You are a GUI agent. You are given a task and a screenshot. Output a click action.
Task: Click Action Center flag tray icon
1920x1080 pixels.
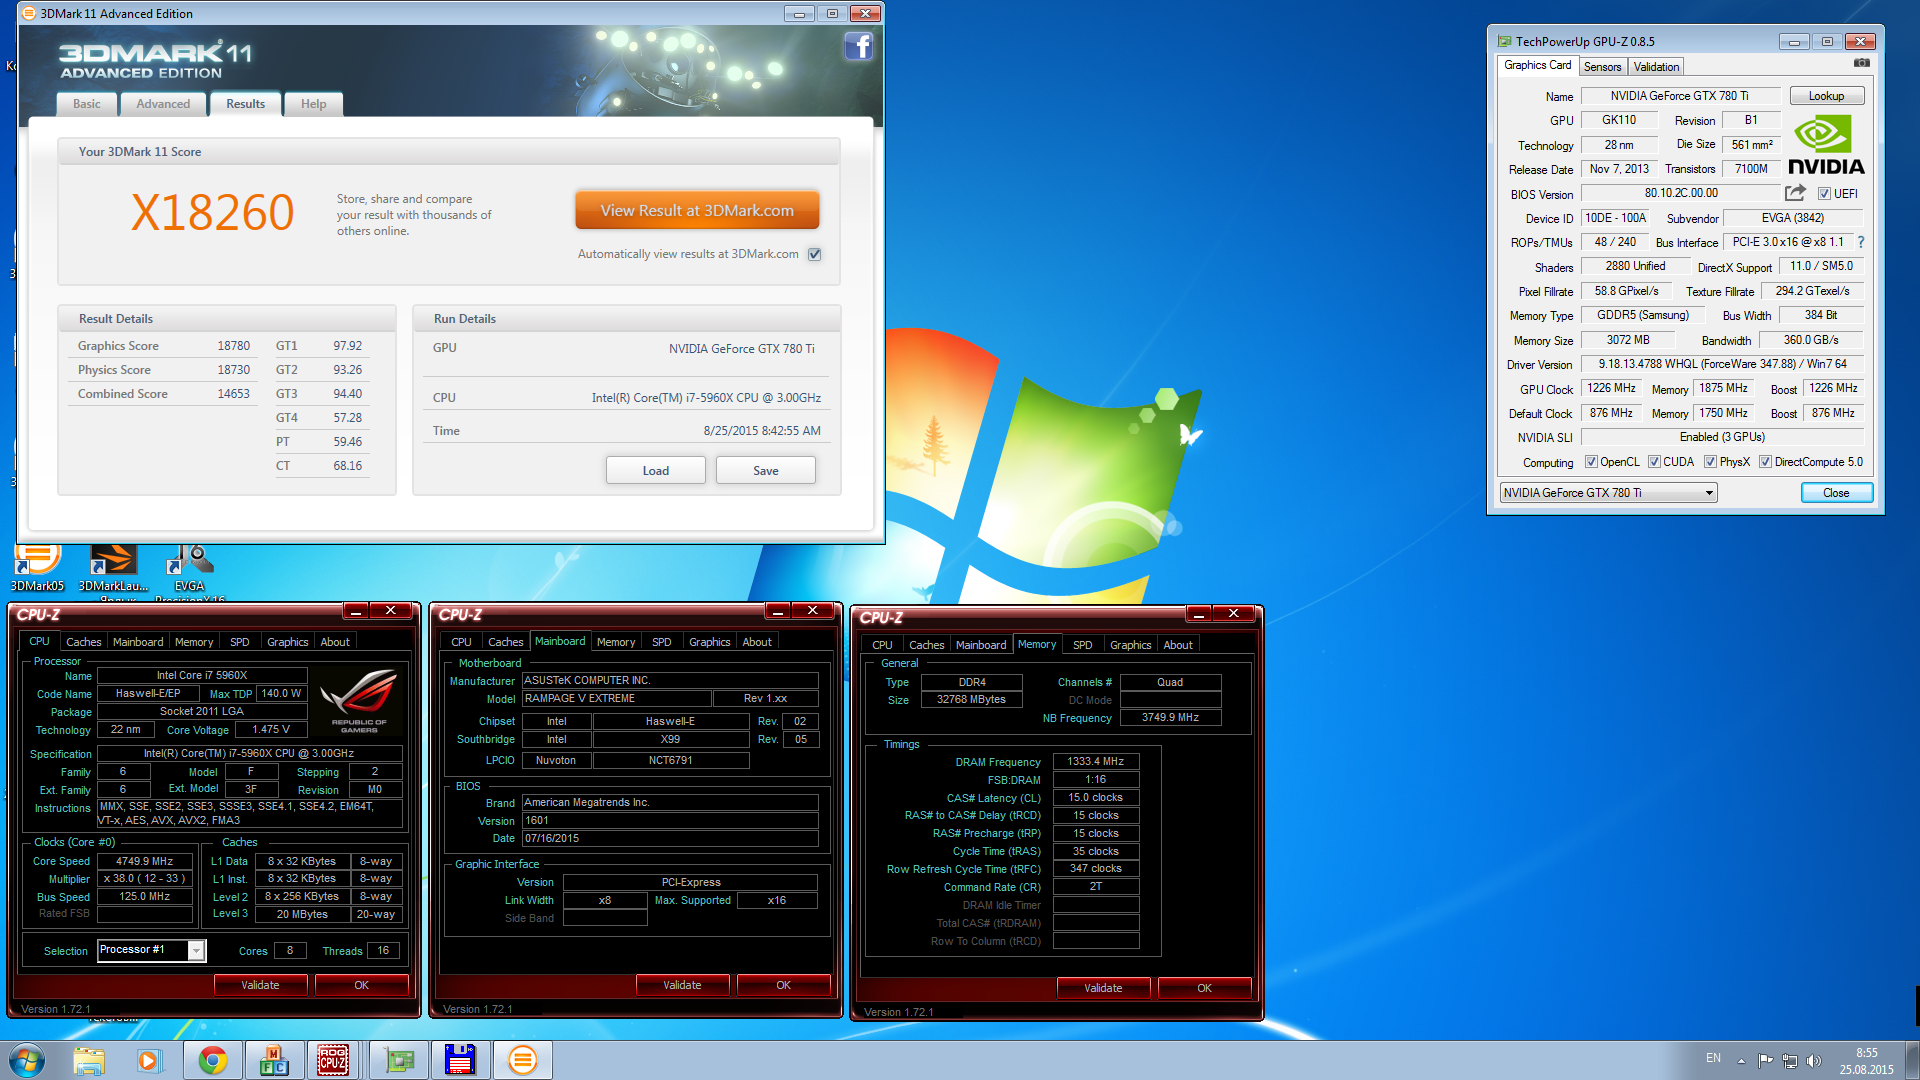tap(1765, 1060)
